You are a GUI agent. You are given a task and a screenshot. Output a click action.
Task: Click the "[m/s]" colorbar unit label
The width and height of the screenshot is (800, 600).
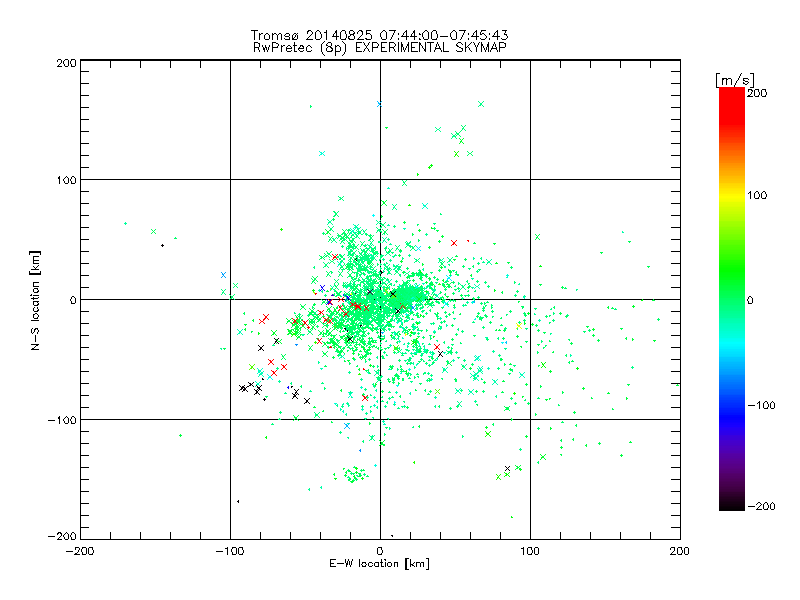[x=734, y=80]
